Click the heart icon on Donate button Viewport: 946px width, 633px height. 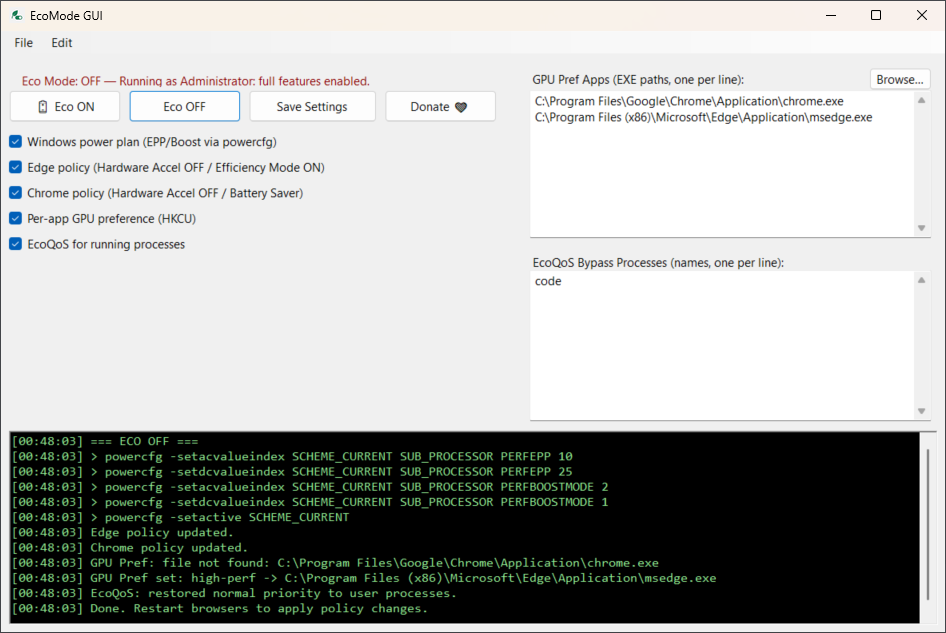461,107
